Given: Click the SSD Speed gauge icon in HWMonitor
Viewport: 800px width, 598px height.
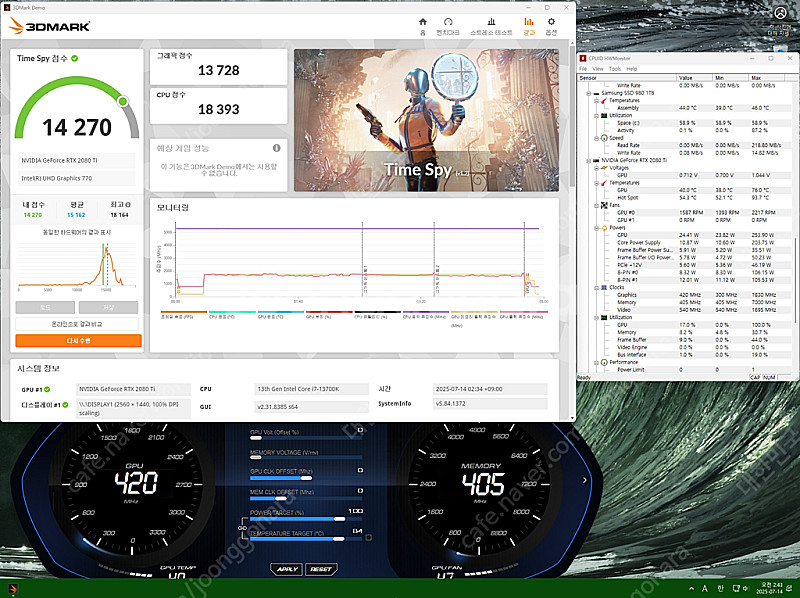Looking at the screenshot, I should (x=604, y=138).
